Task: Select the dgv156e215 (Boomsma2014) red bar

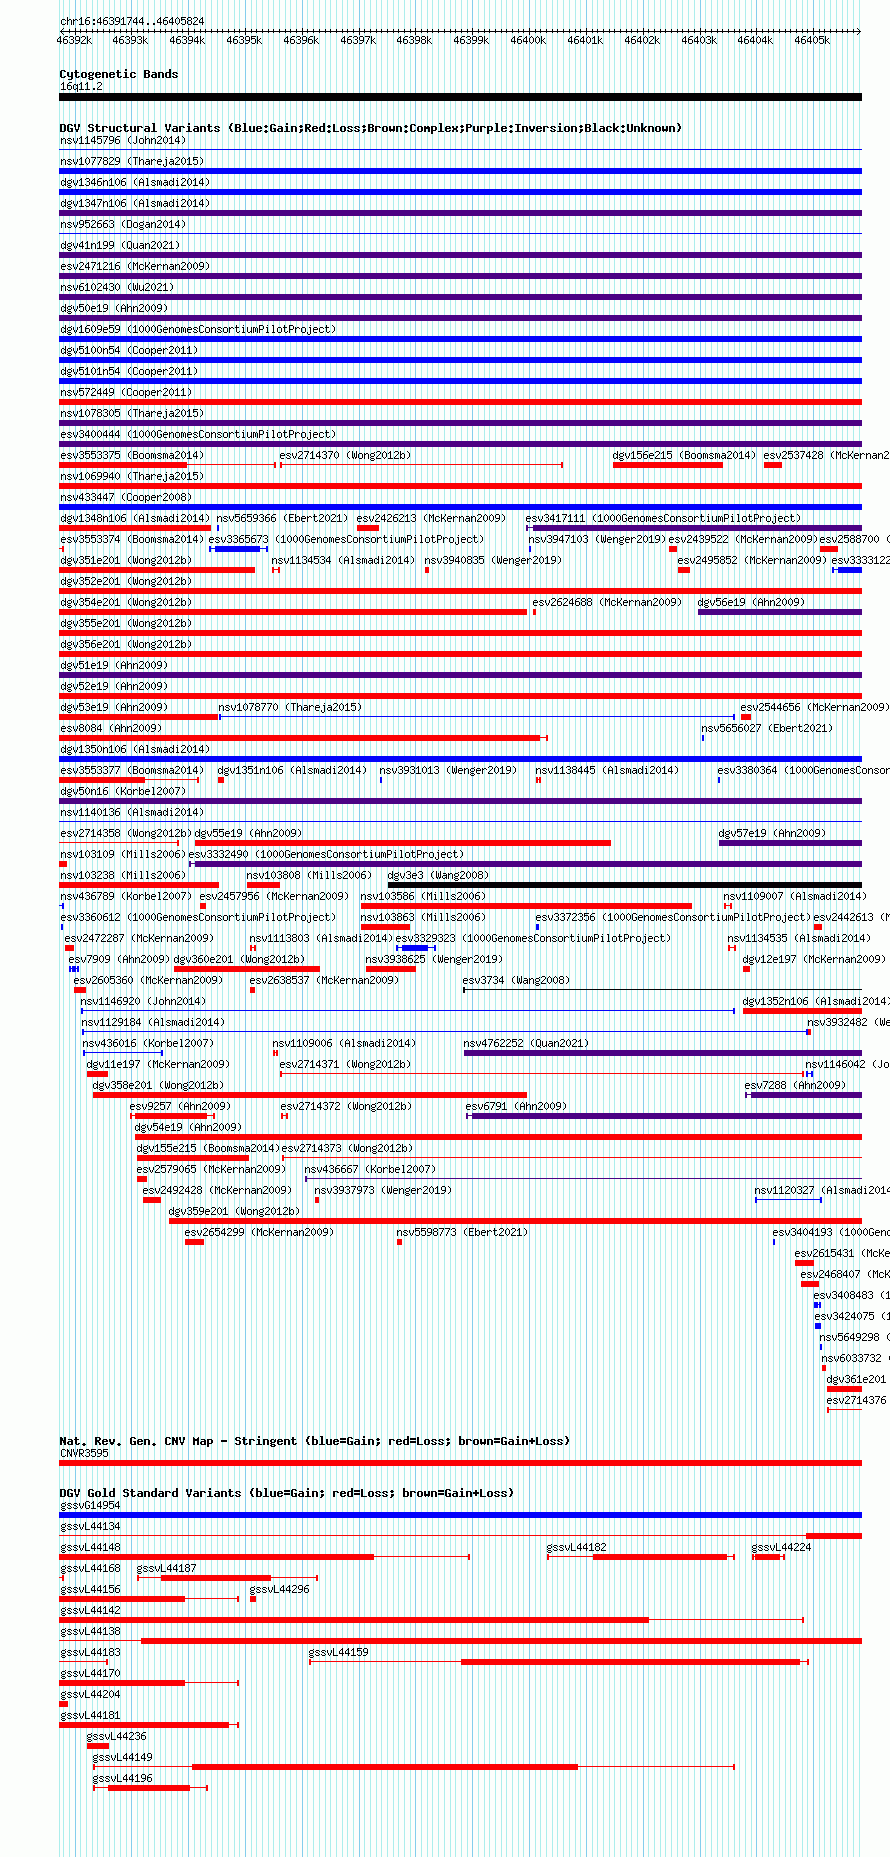Action: pyautogui.click(x=668, y=465)
